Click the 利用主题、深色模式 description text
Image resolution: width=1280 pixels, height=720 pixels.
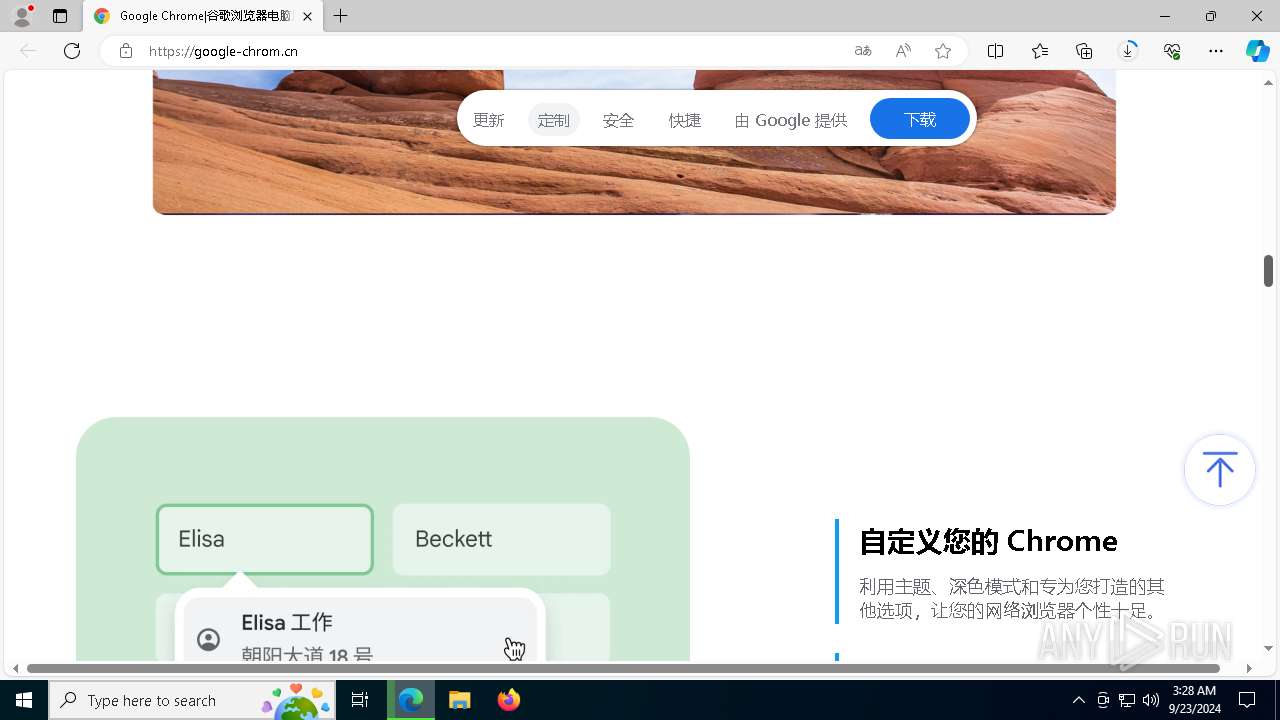pos(1012,598)
